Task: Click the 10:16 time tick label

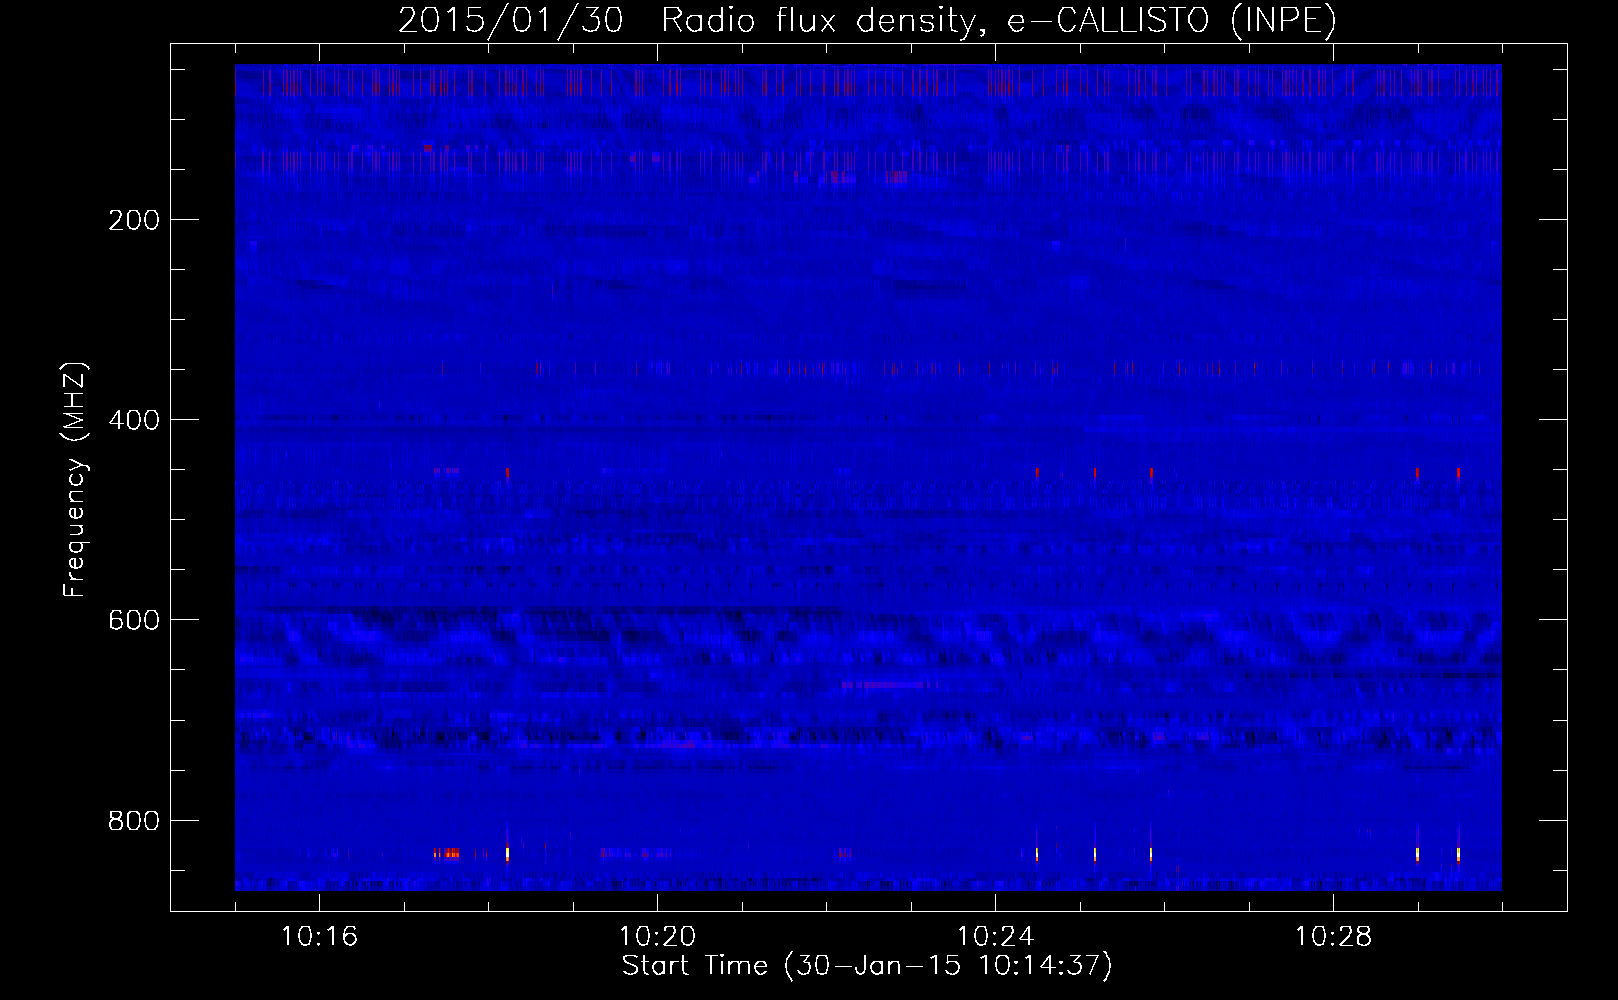Action: point(319,937)
